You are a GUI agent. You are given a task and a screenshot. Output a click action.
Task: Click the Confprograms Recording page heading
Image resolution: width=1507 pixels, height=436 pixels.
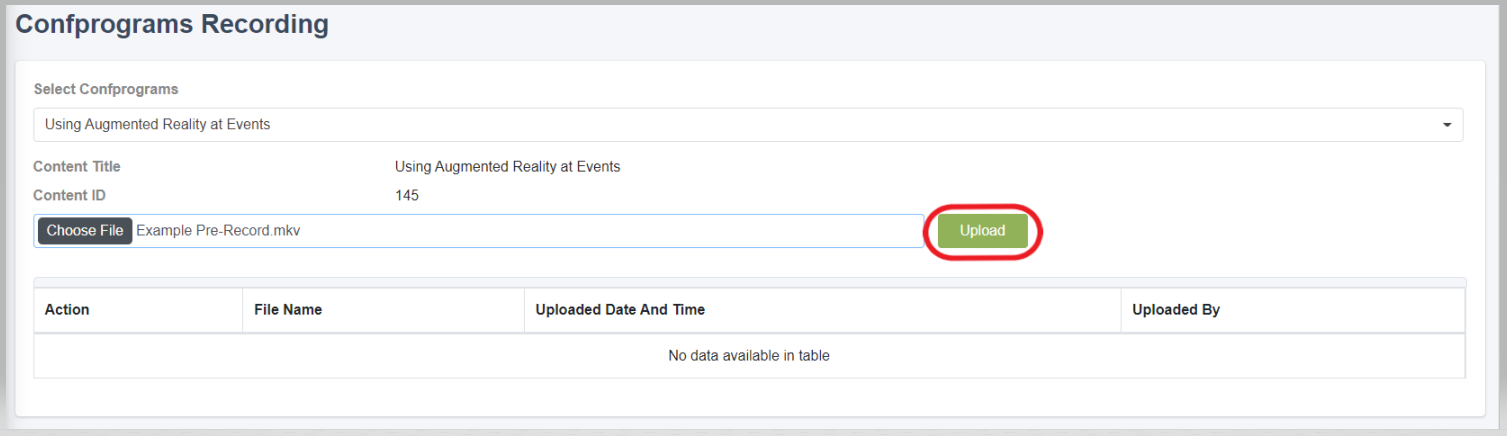(172, 25)
